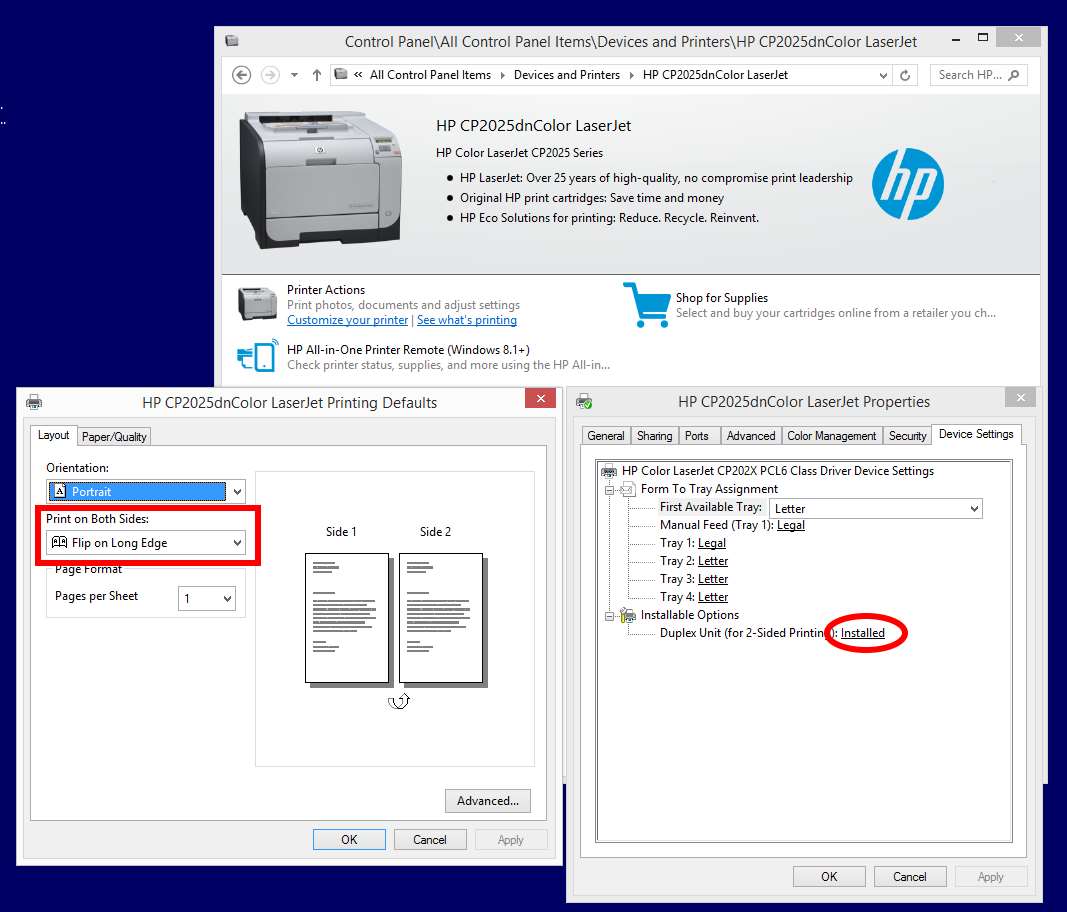Click the Forward arrow in Control Panel window
Screen dimensions: 1067x912
[x=270, y=75]
